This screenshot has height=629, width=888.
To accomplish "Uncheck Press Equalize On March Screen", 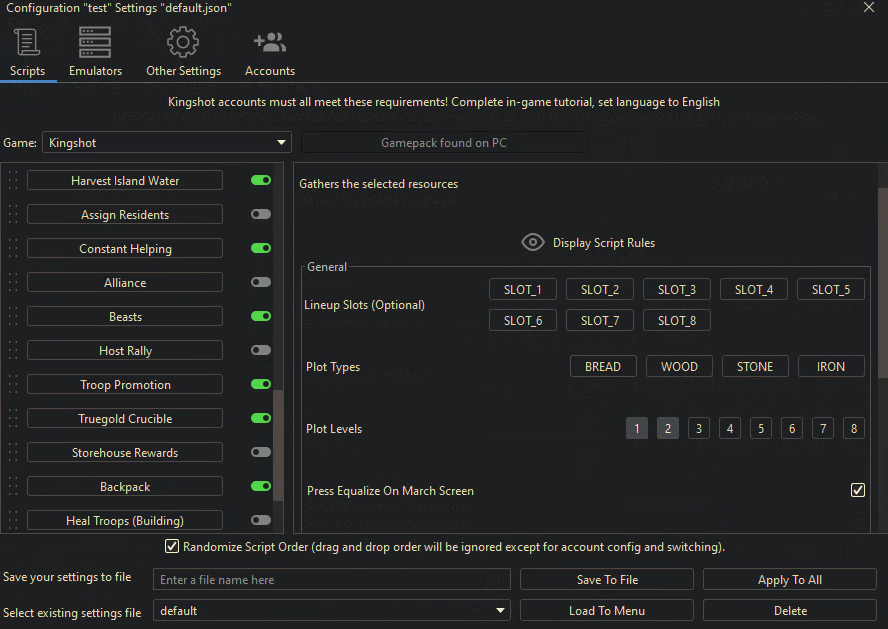I will point(857,490).
